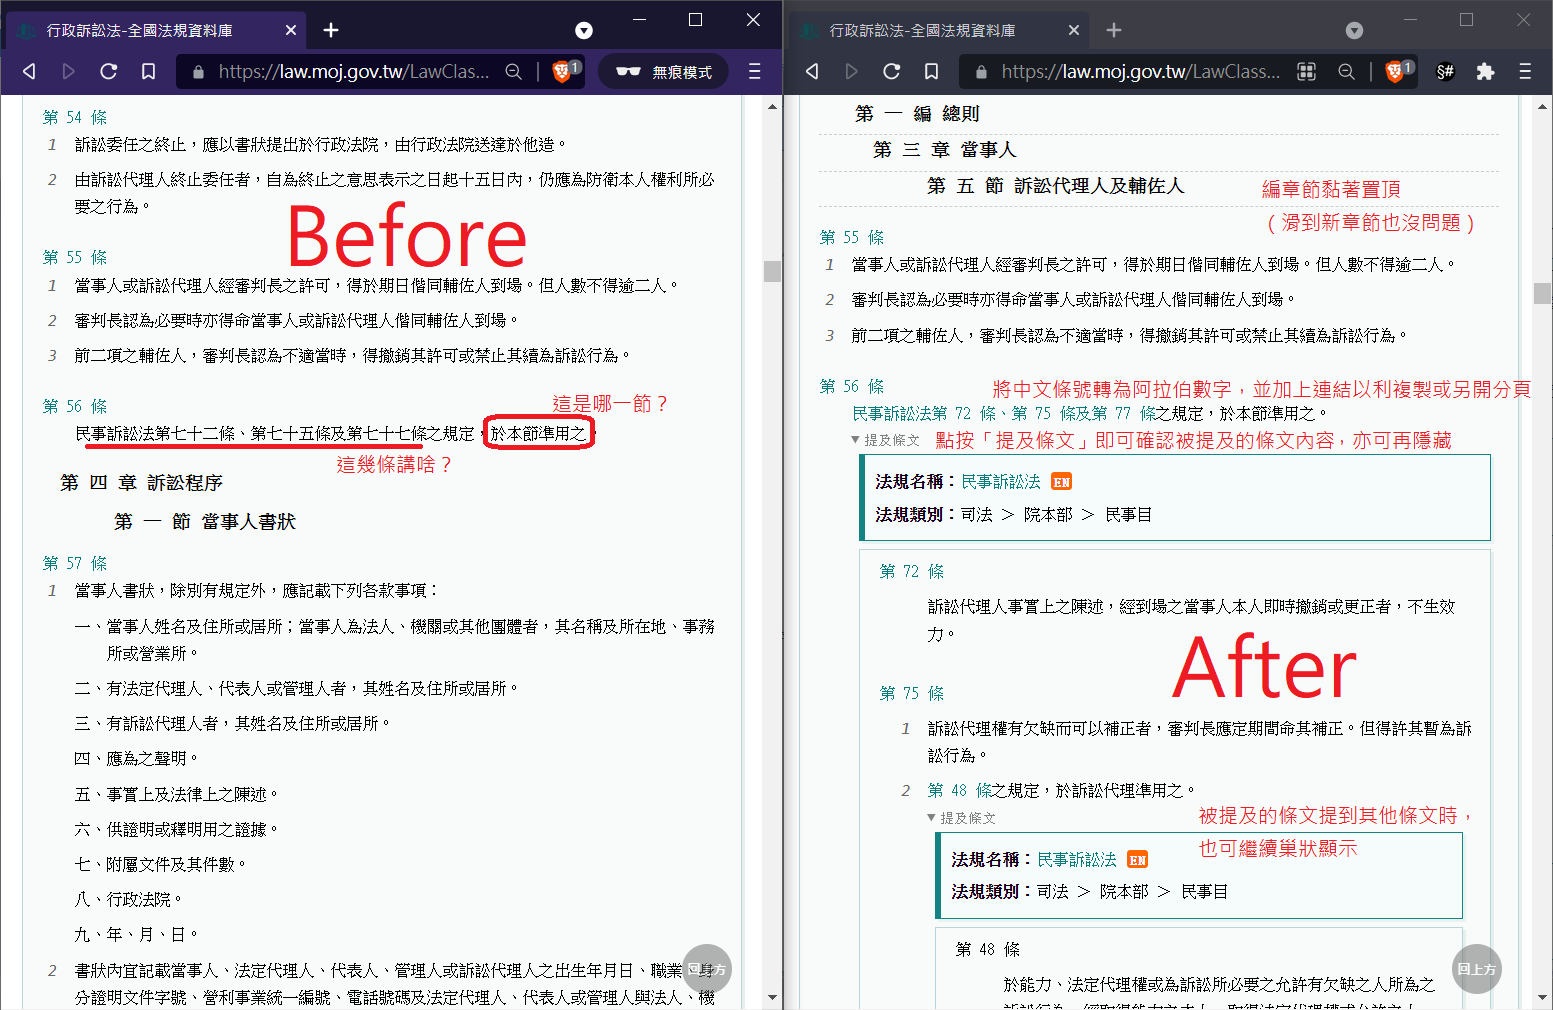Click 第 54 條 link in left window

point(75,118)
